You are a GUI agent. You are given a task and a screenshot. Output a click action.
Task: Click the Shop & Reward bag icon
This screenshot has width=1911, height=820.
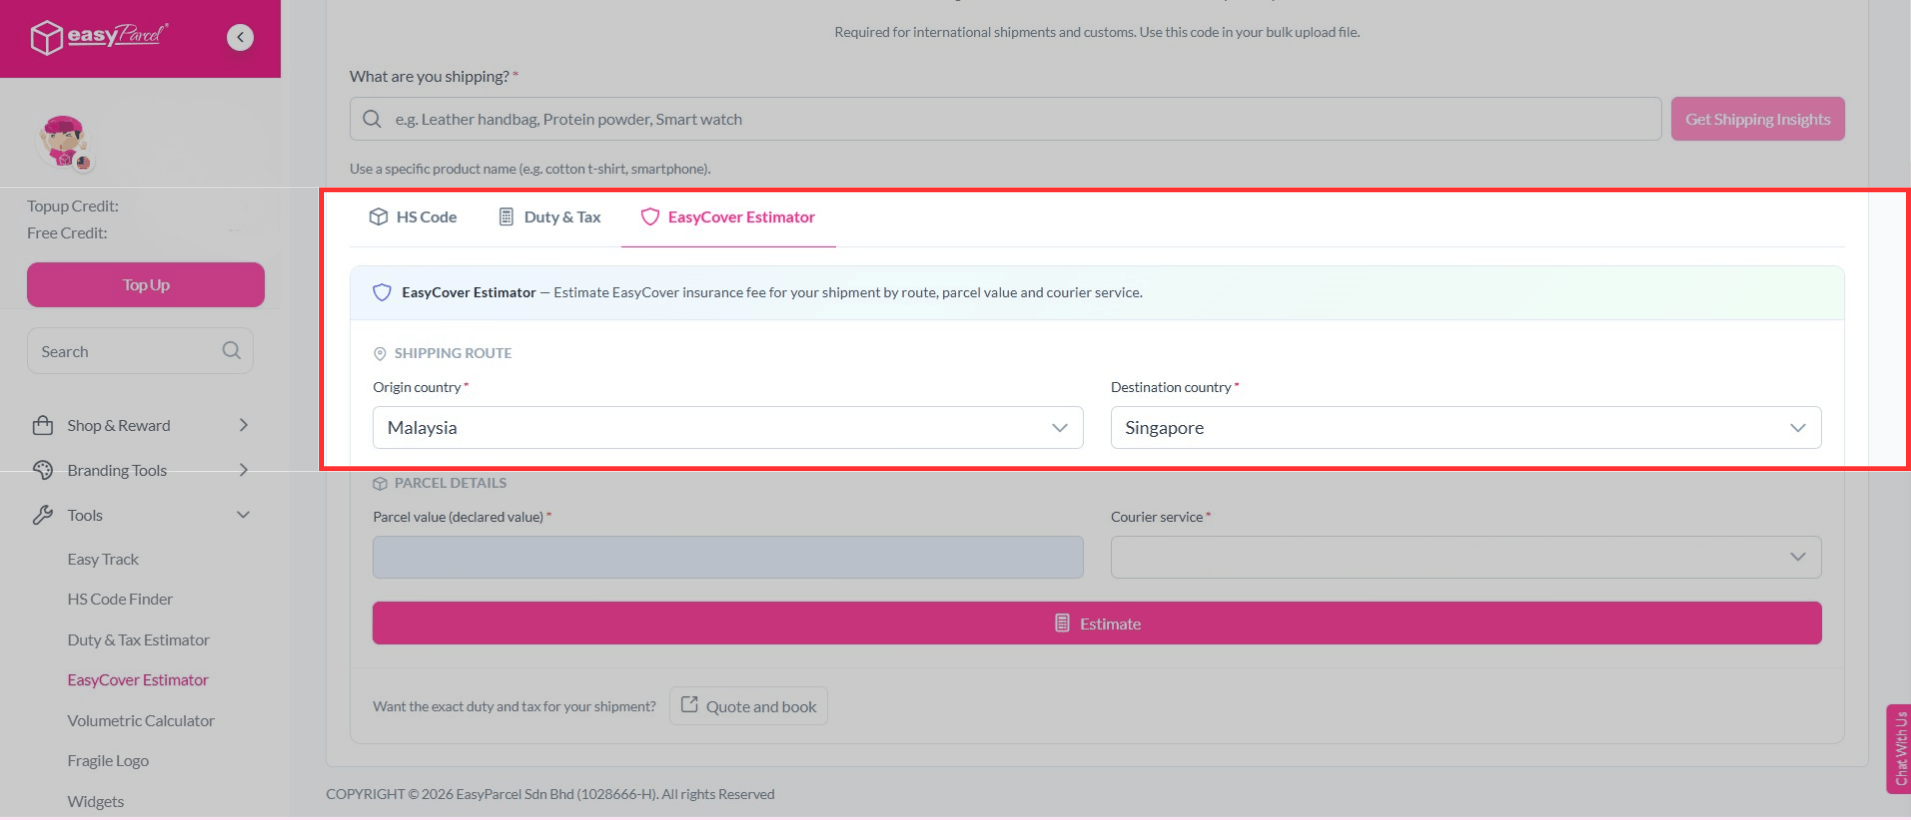click(43, 425)
